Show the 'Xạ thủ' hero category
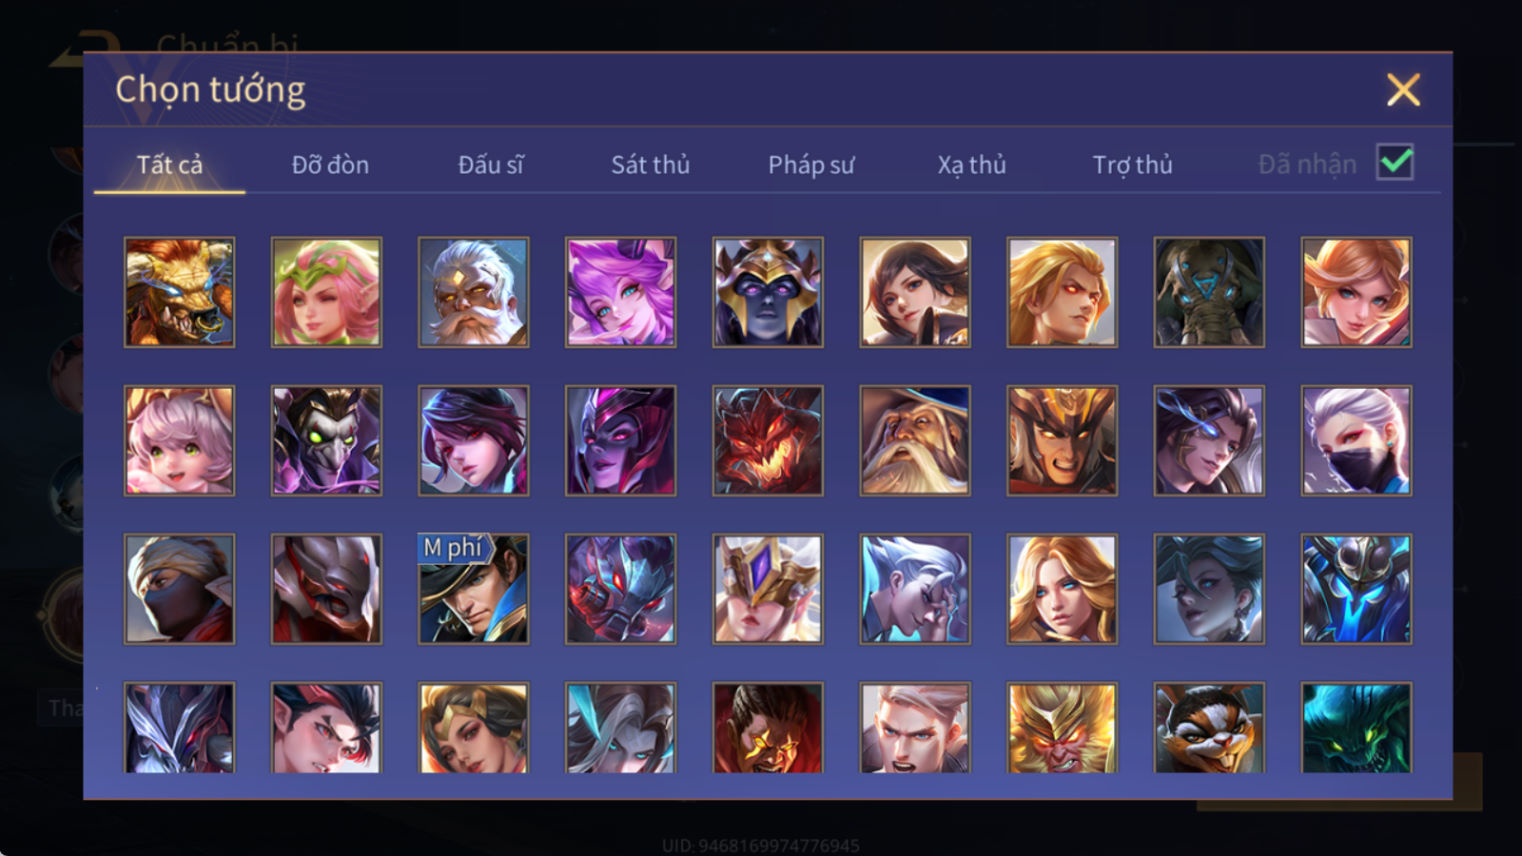The height and width of the screenshot is (856, 1522). click(x=971, y=165)
